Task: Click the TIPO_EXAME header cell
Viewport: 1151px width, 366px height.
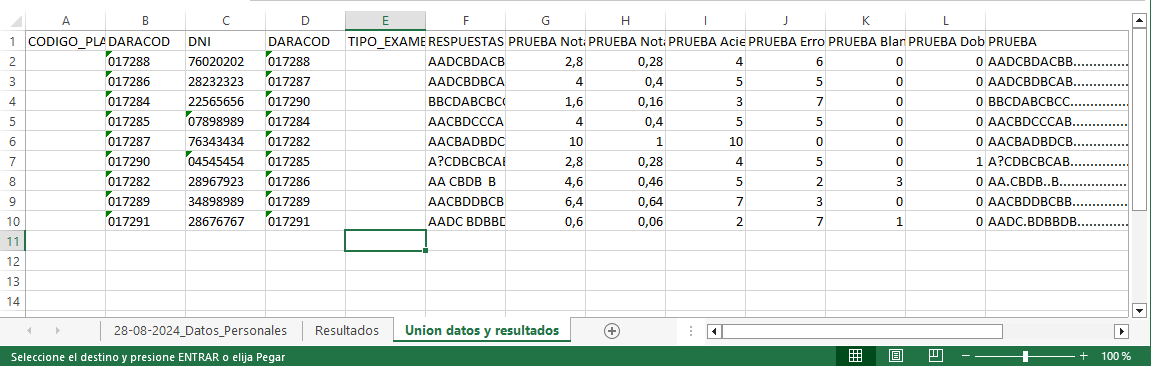Action: pos(385,42)
